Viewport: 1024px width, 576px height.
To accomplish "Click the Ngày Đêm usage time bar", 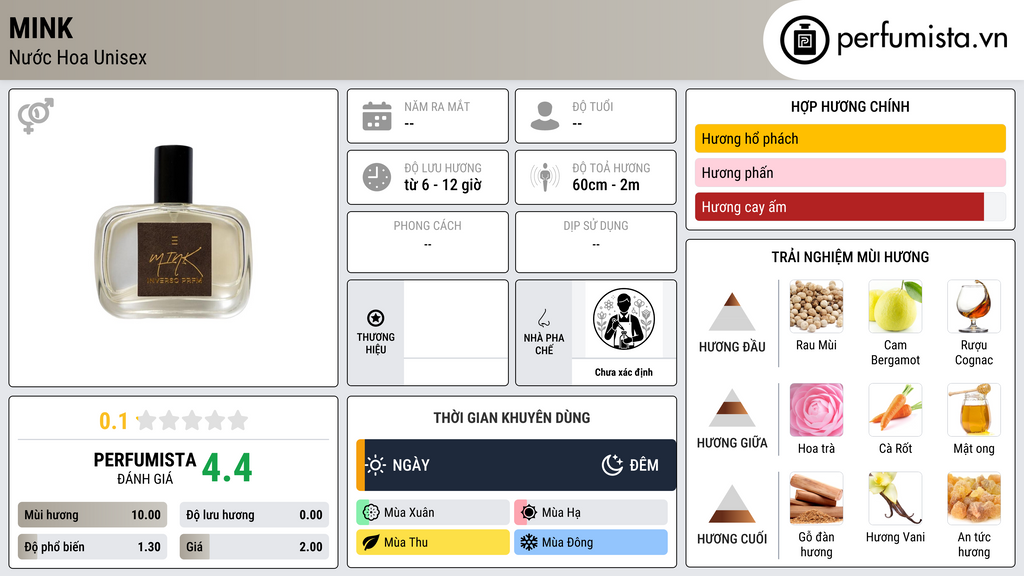I will (x=516, y=465).
